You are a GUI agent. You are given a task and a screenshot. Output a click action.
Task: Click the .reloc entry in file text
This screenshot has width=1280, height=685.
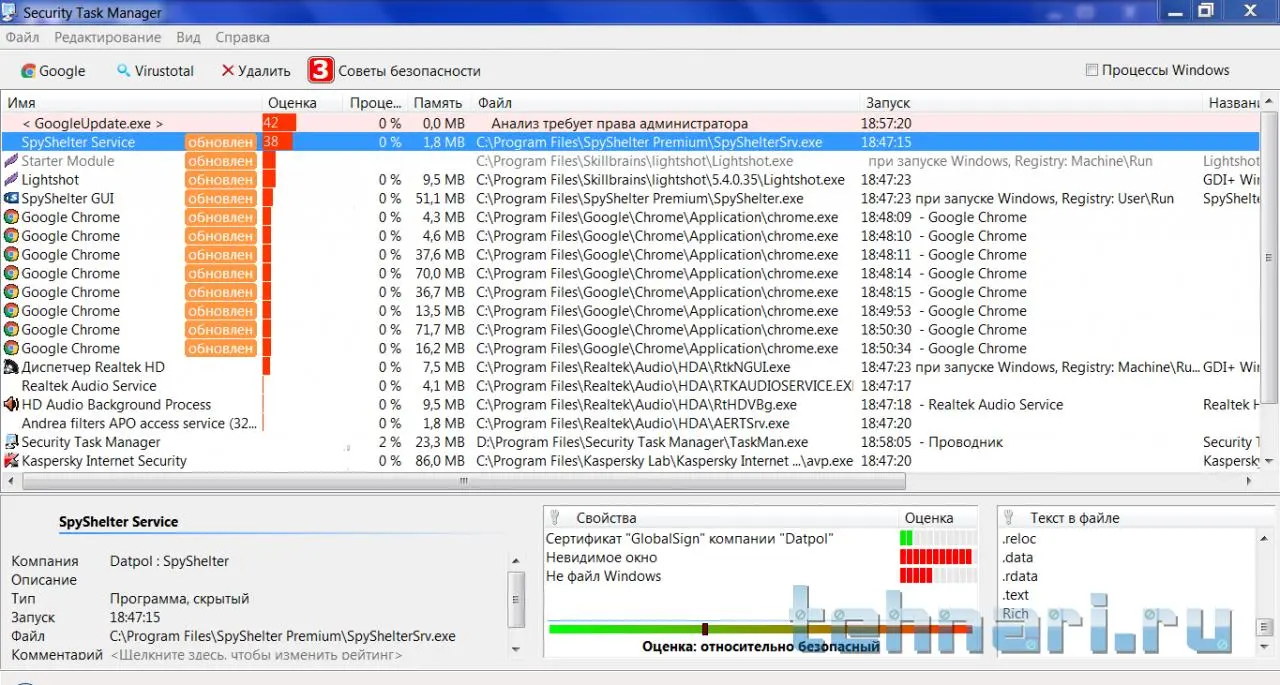(1020, 539)
